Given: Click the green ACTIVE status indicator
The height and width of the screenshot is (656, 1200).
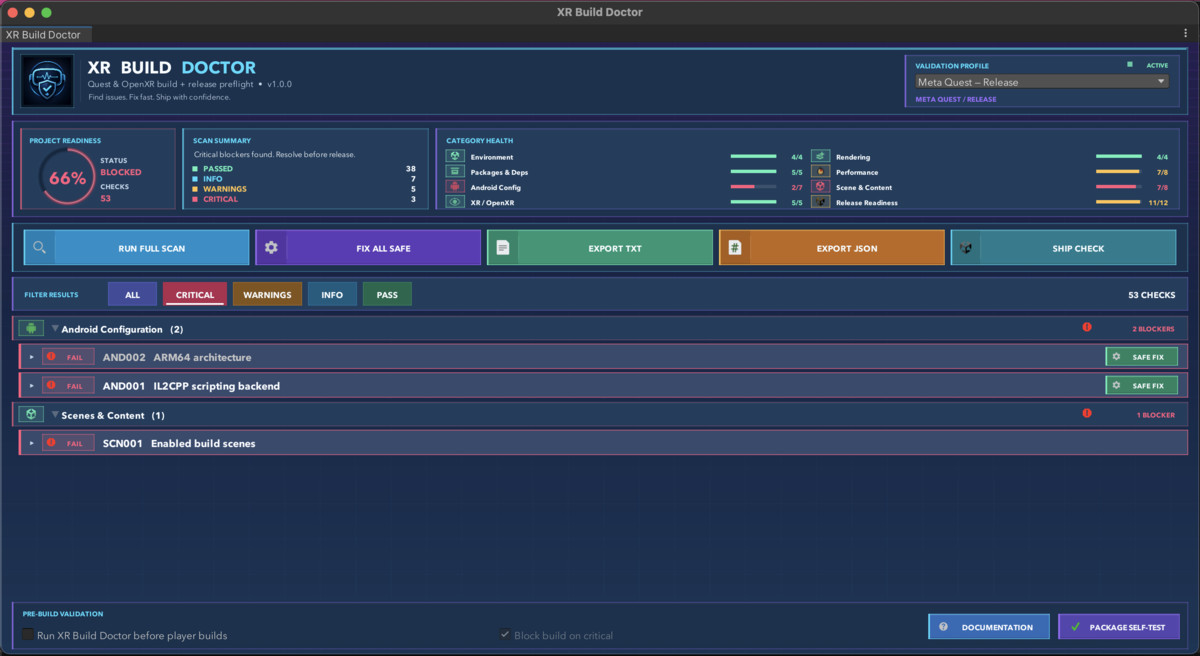Looking at the screenshot, I should click(1130, 64).
